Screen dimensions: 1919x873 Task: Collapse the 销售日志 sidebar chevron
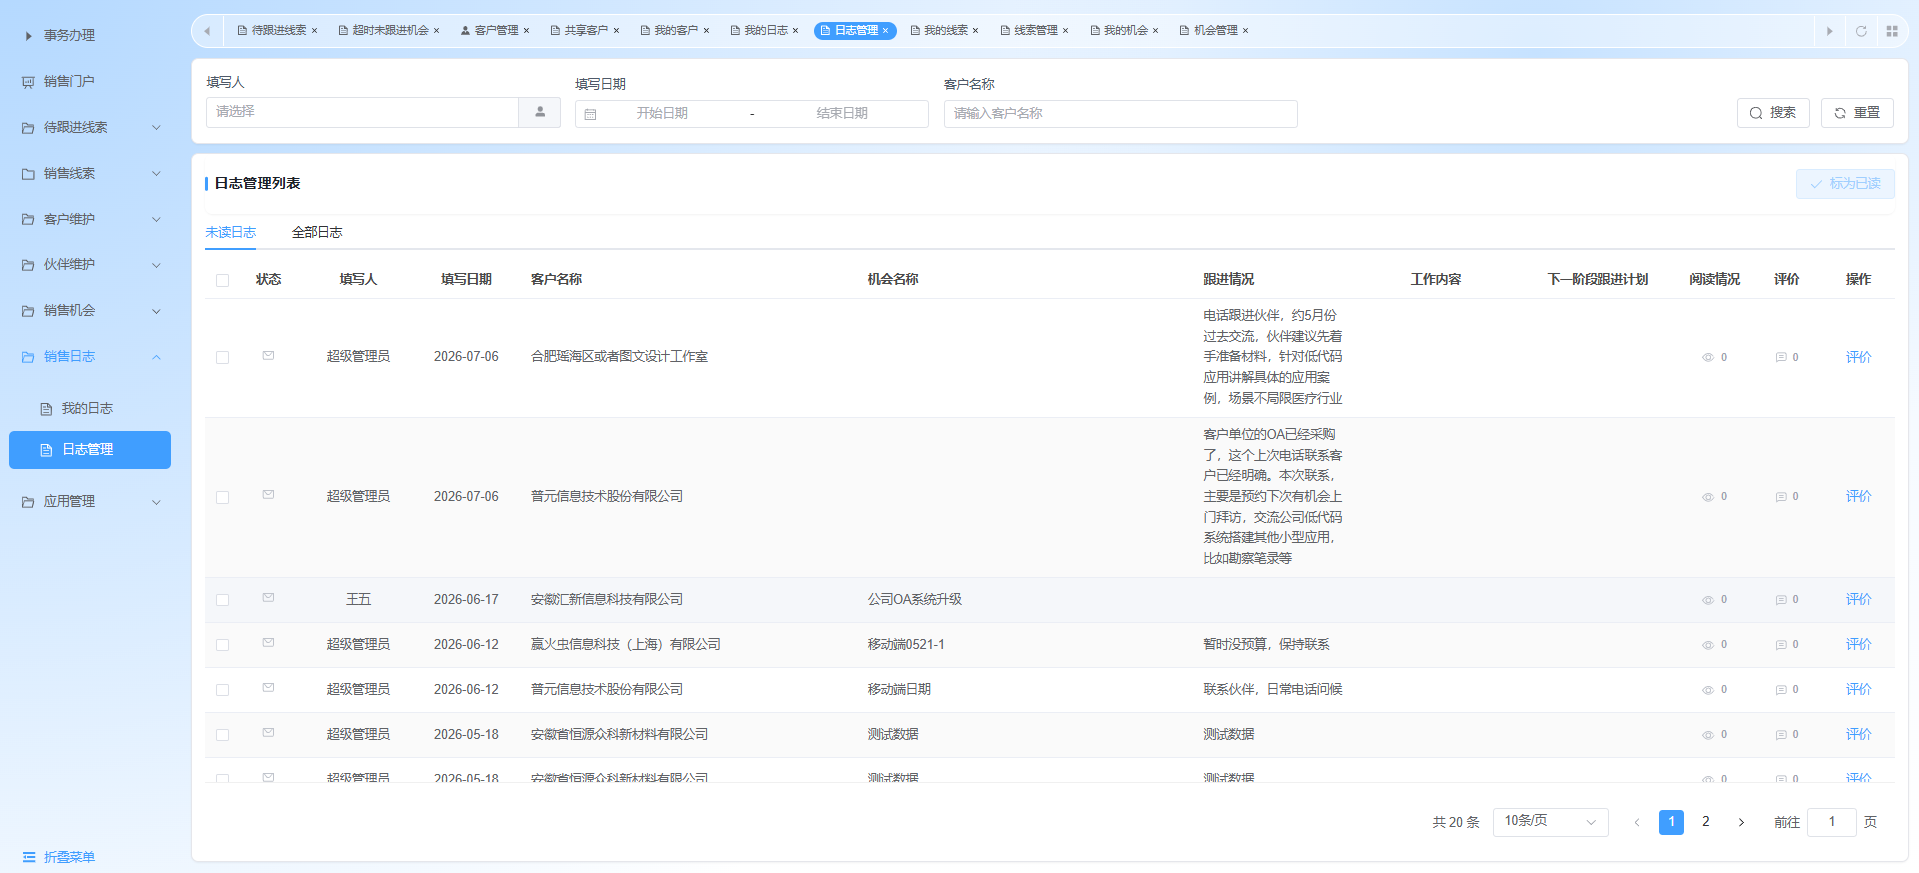click(156, 357)
